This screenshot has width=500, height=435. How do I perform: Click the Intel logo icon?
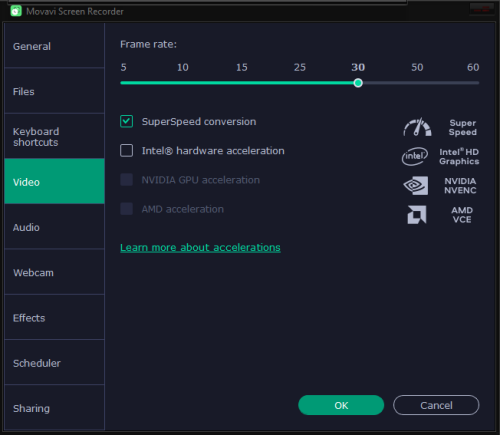[415, 156]
